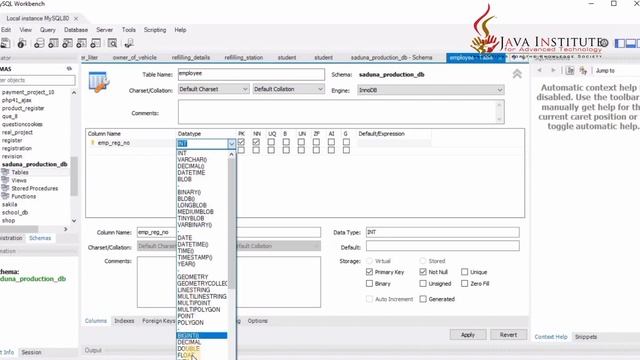Close the Local instance MySQL80 tab

click(76, 18)
